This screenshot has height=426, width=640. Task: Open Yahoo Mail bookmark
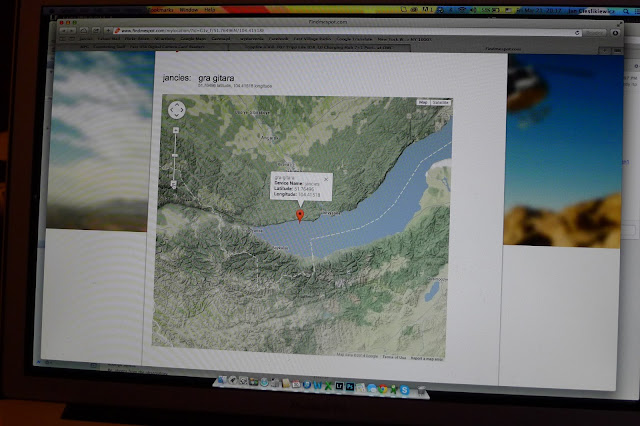pos(109,39)
